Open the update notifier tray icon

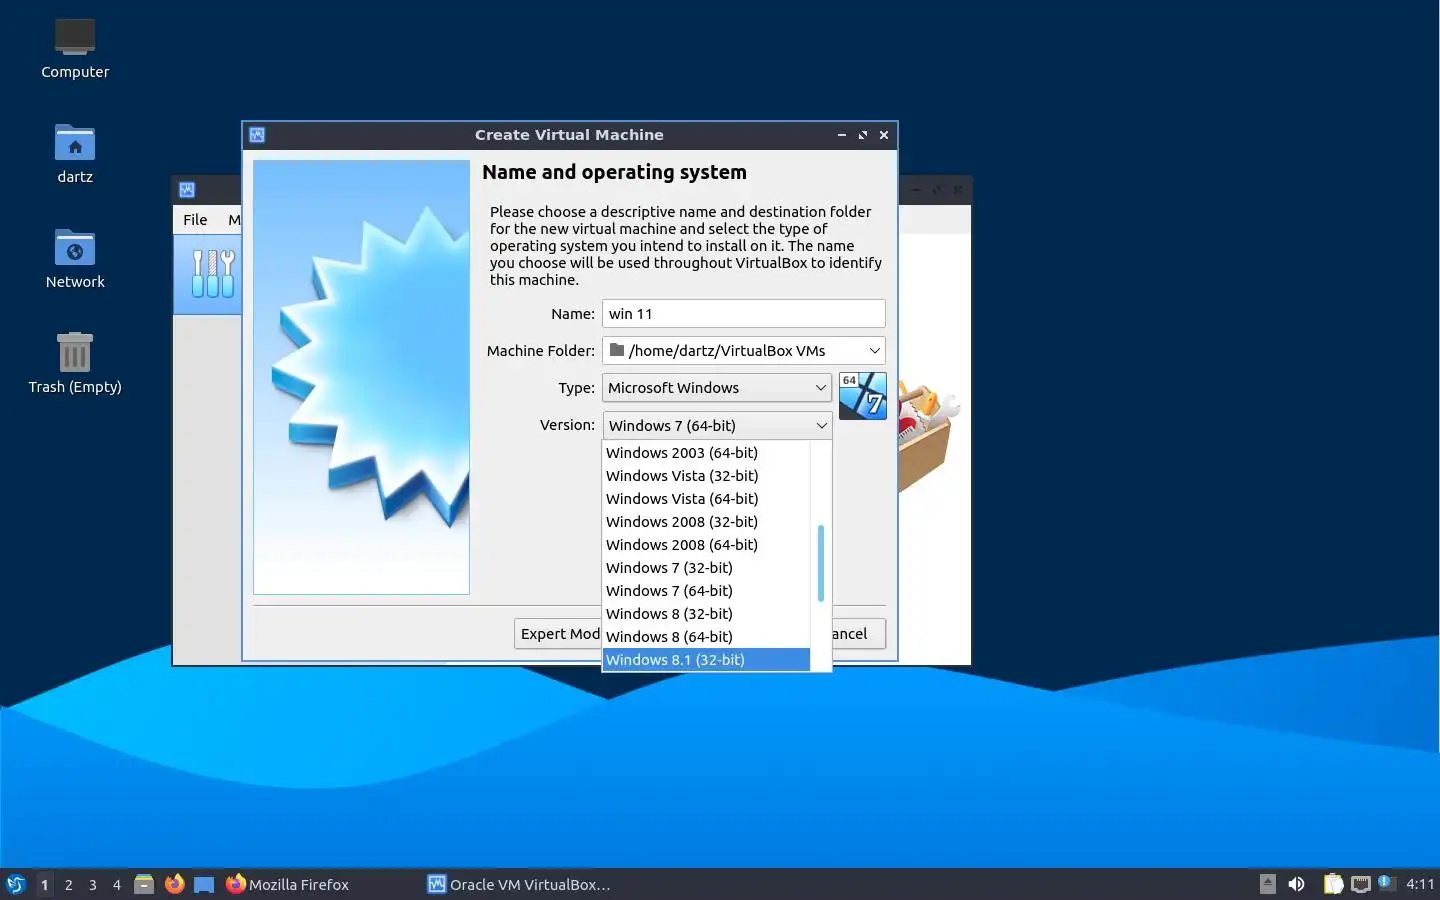[x=1386, y=883]
